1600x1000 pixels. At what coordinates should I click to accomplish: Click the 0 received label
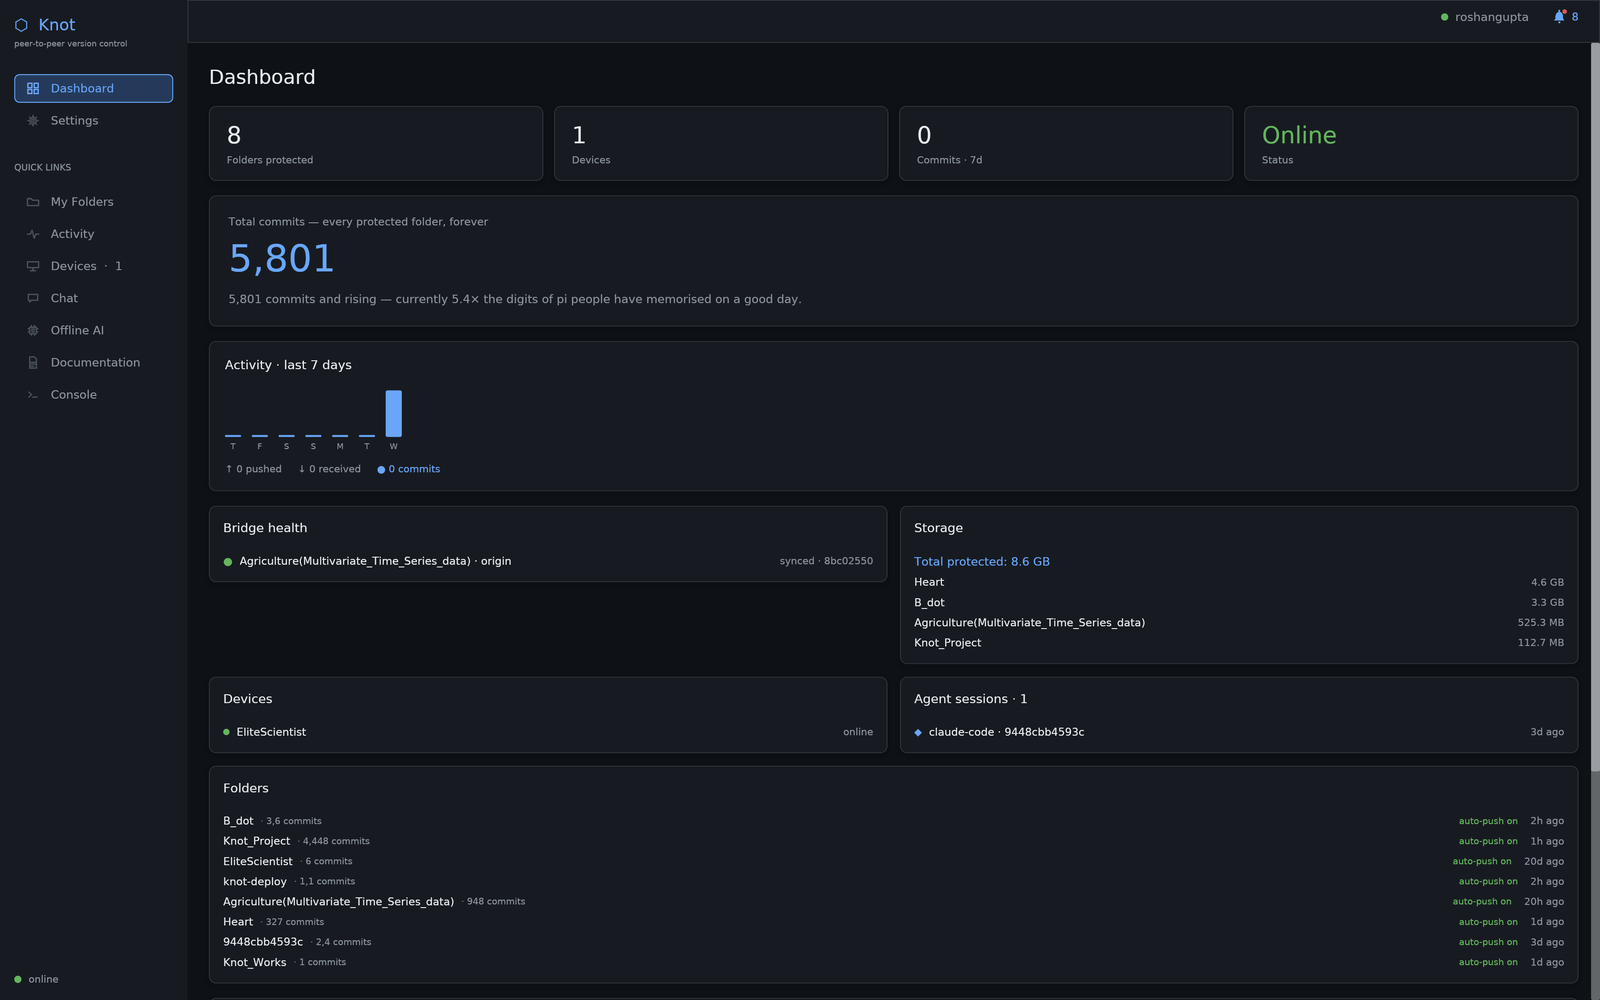(x=330, y=469)
